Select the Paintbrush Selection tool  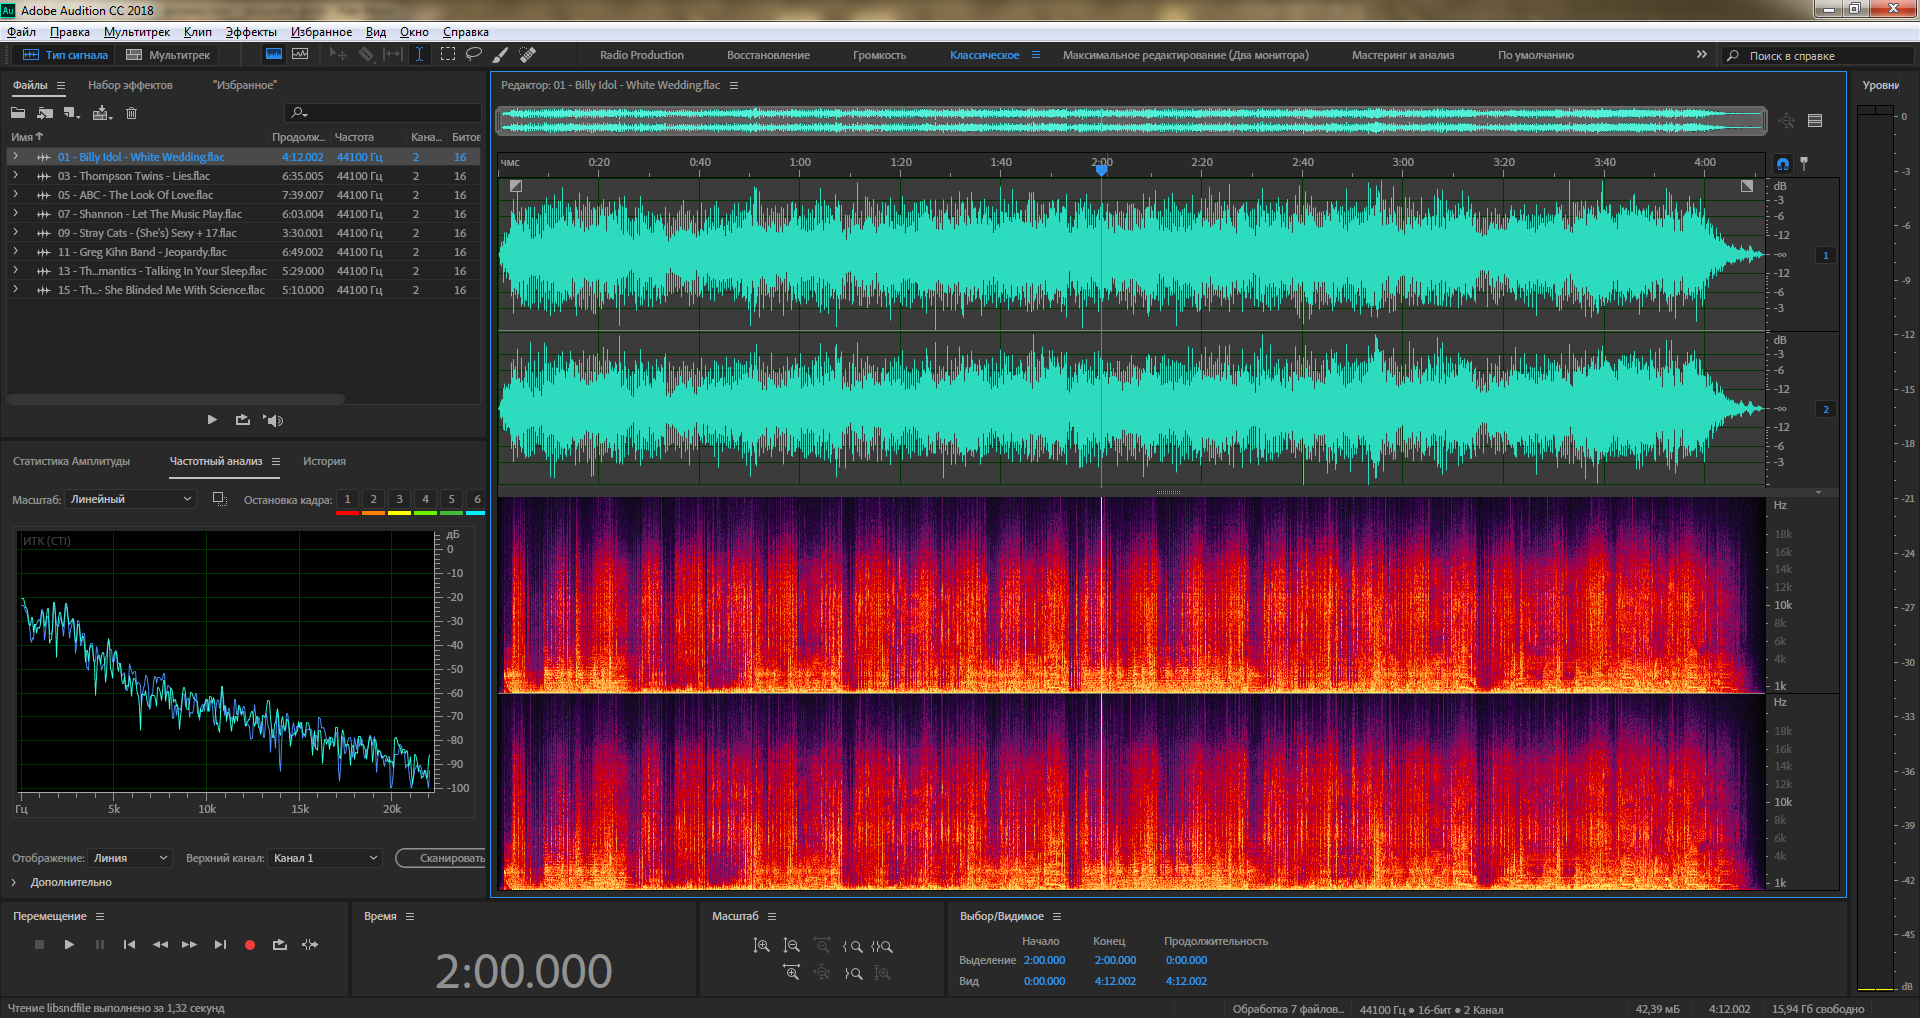(501, 55)
